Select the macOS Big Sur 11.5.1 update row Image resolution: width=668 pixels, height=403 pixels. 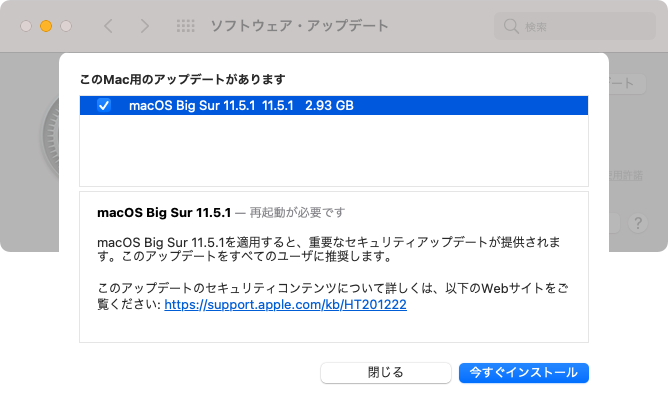click(334, 105)
